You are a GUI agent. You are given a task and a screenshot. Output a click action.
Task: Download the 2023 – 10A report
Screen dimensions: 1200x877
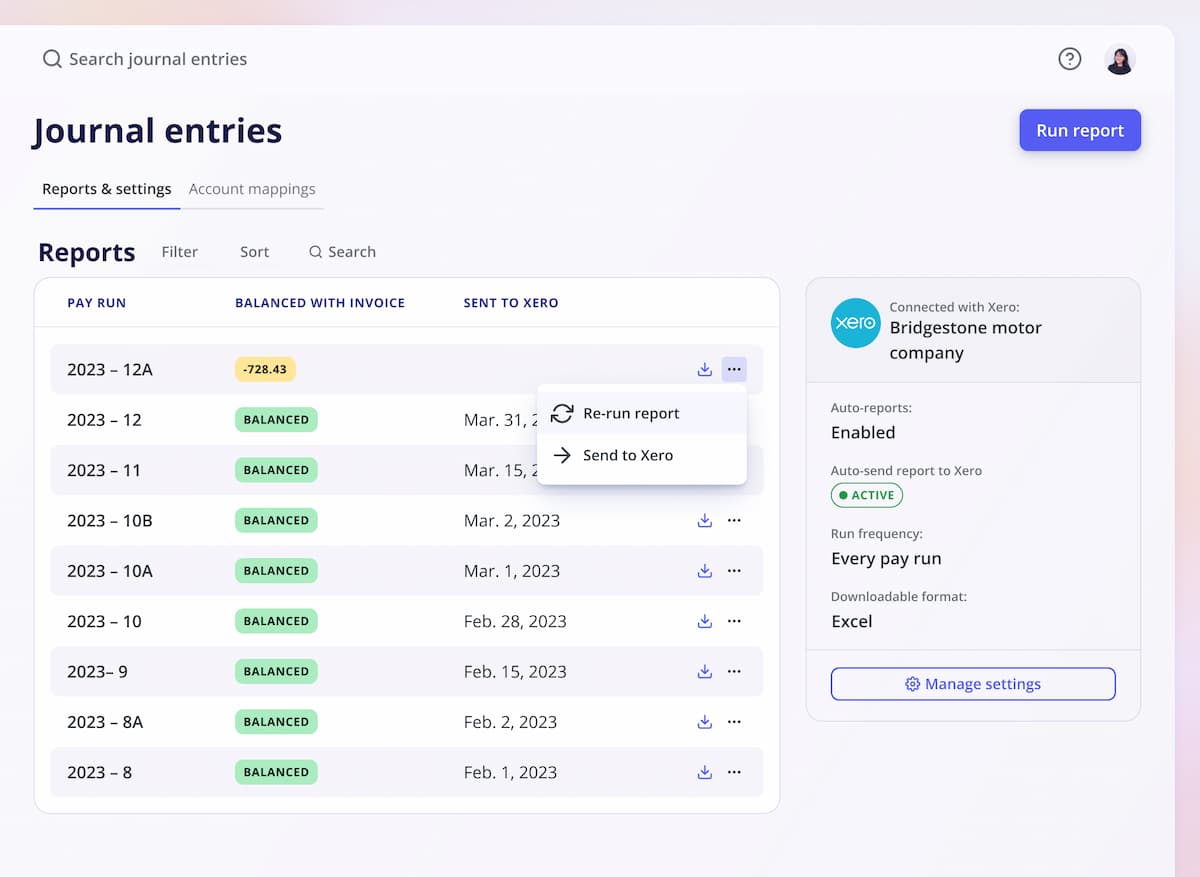coord(705,571)
